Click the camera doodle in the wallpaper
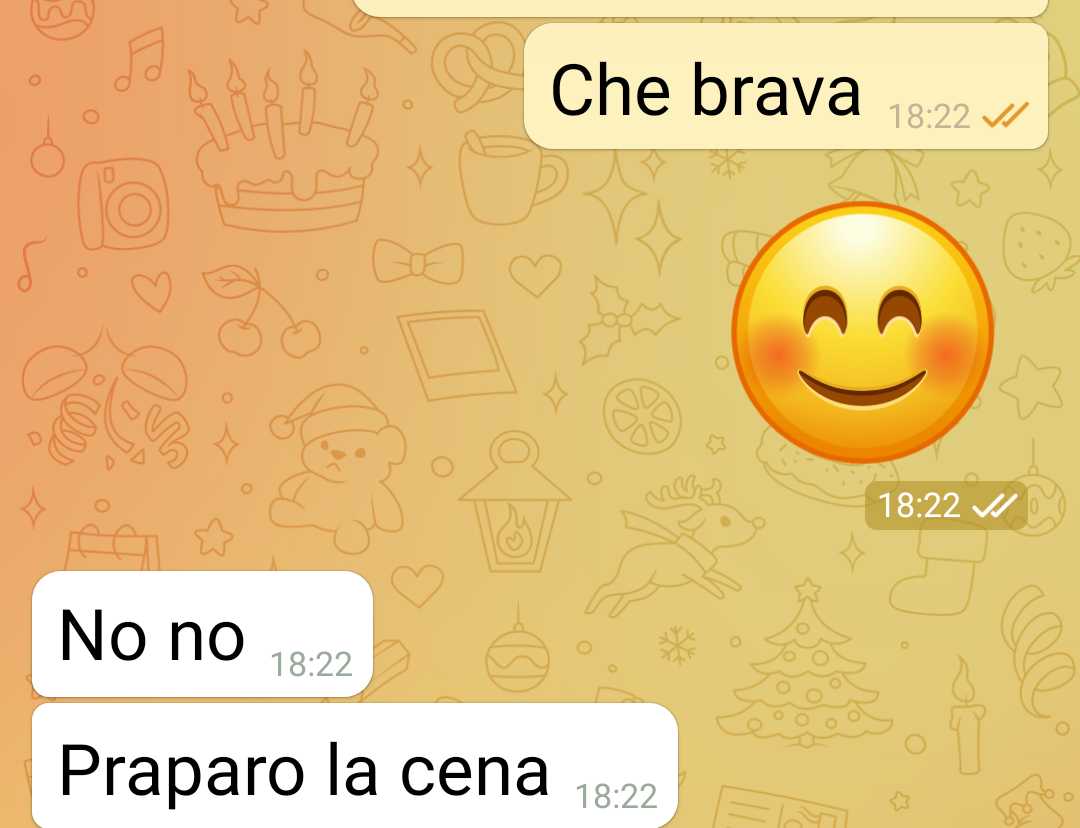This screenshot has height=828, width=1080. (123, 205)
